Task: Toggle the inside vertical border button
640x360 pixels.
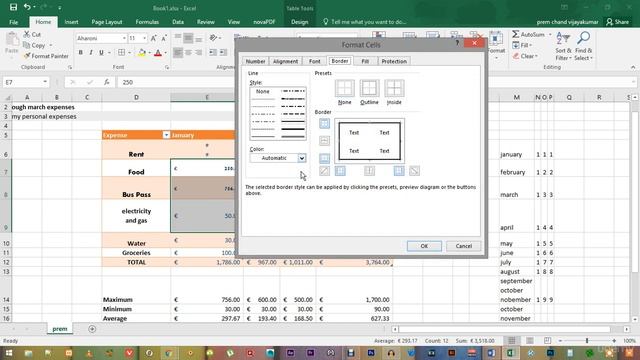Action: pos(369,171)
